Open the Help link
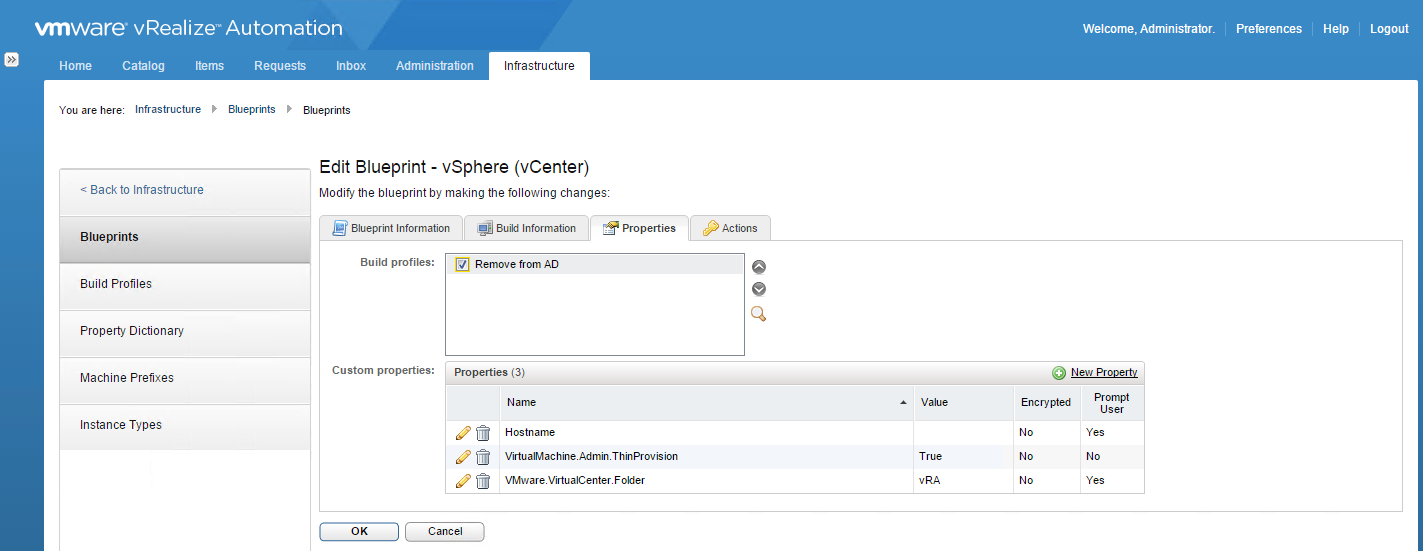This screenshot has width=1423, height=551. click(1336, 29)
